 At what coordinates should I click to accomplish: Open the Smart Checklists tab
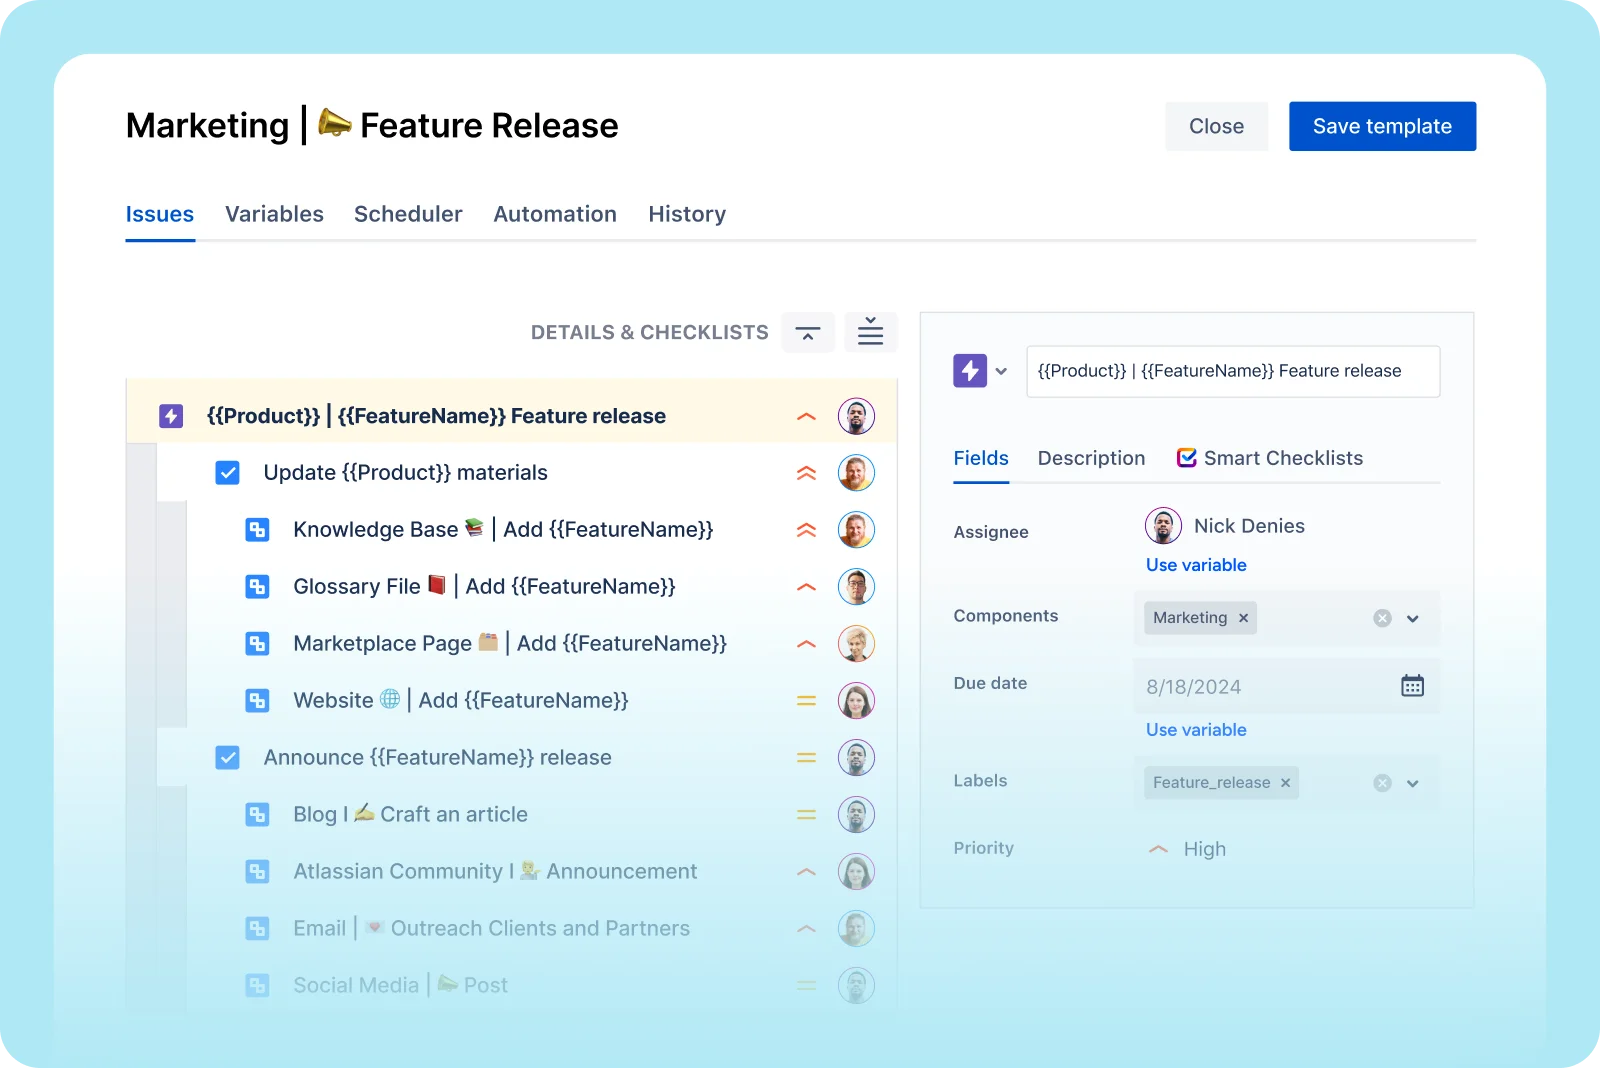1270,458
